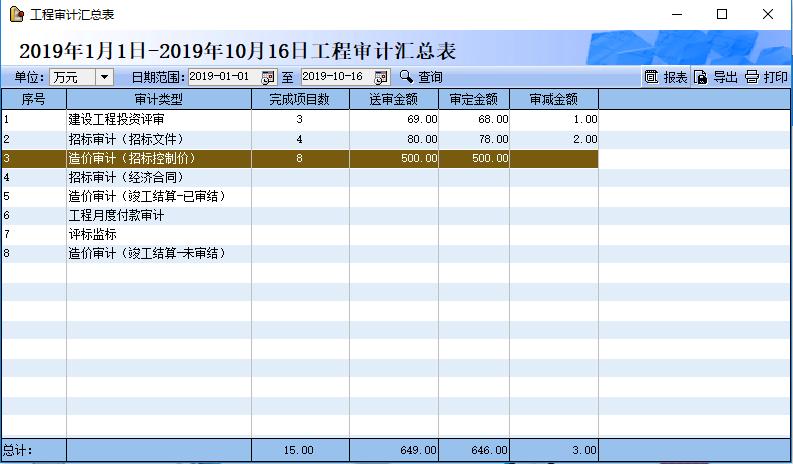The width and height of the screenshot is (793, 464).
Task: Click the 报表 report icon
Action: coord(651,77)
